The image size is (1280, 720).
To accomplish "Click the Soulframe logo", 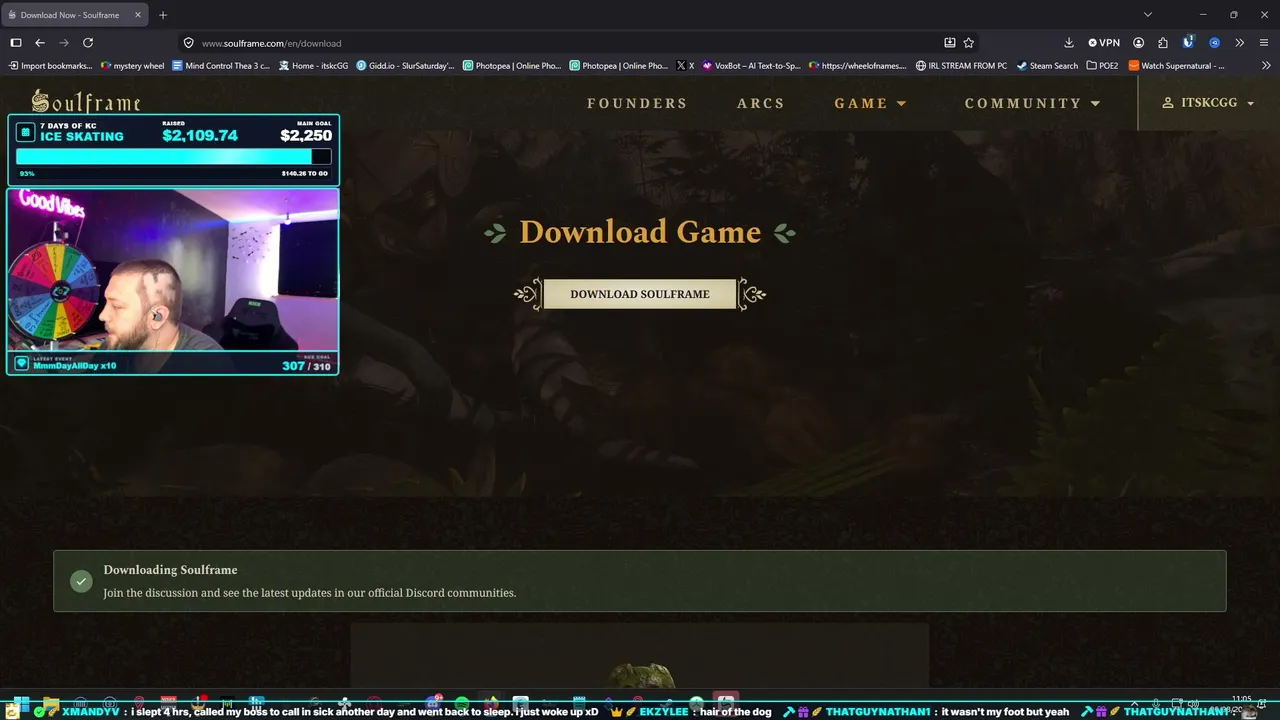I will click(86, 101).
